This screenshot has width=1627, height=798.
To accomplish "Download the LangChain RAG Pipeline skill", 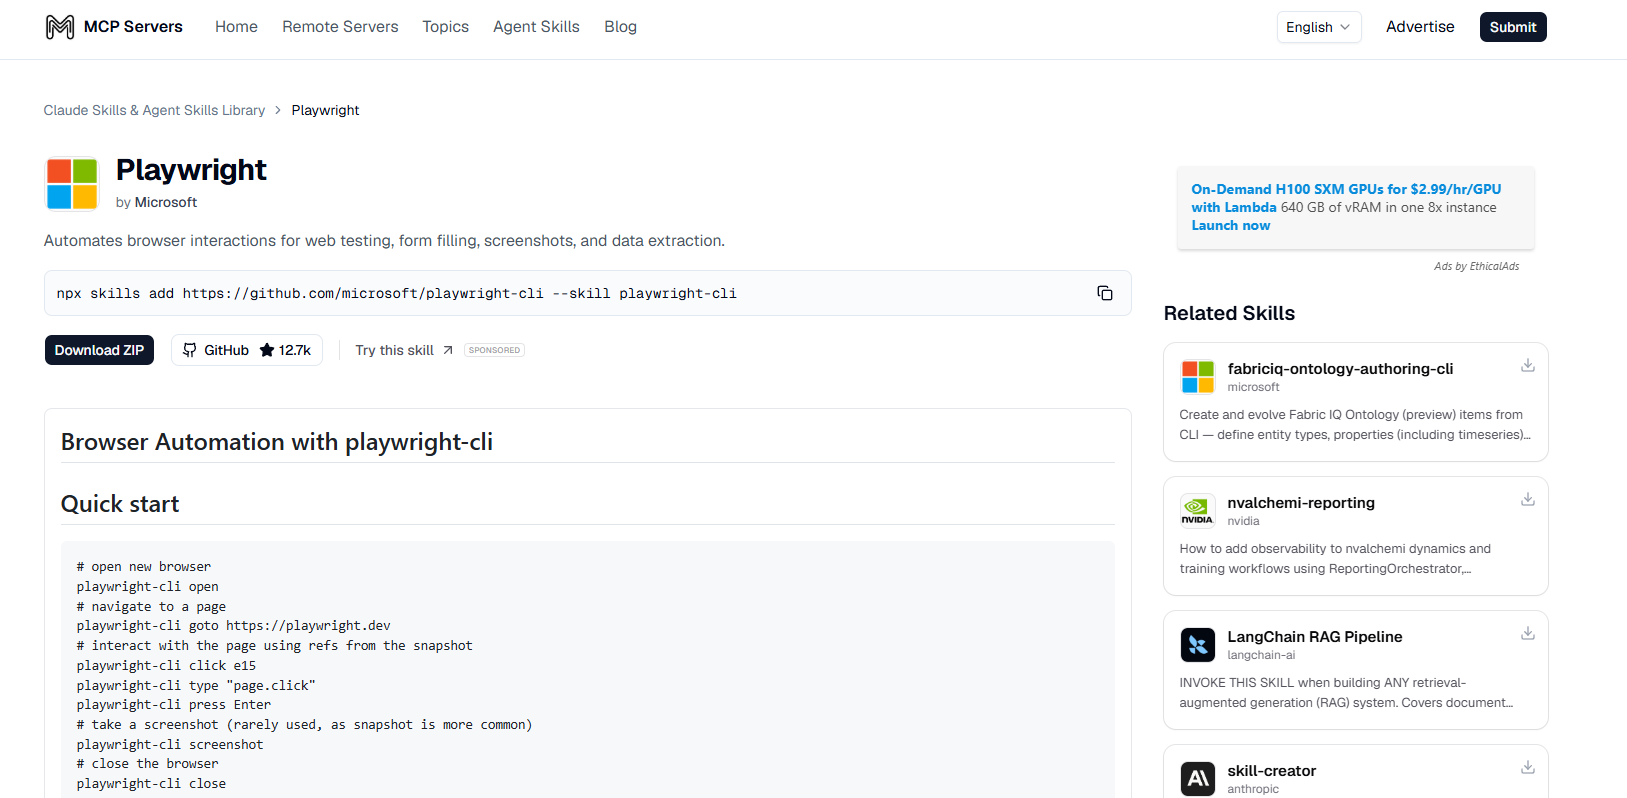I will click(1528, 633).
